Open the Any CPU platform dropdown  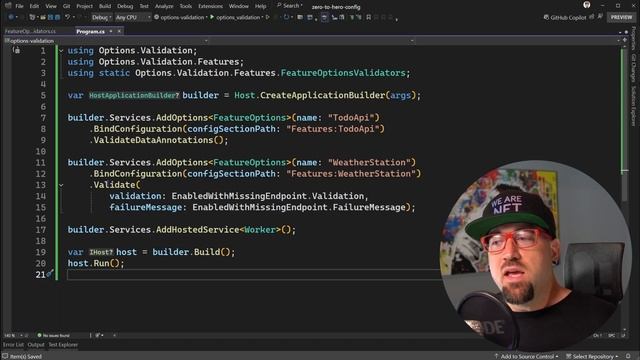(133, 18)
